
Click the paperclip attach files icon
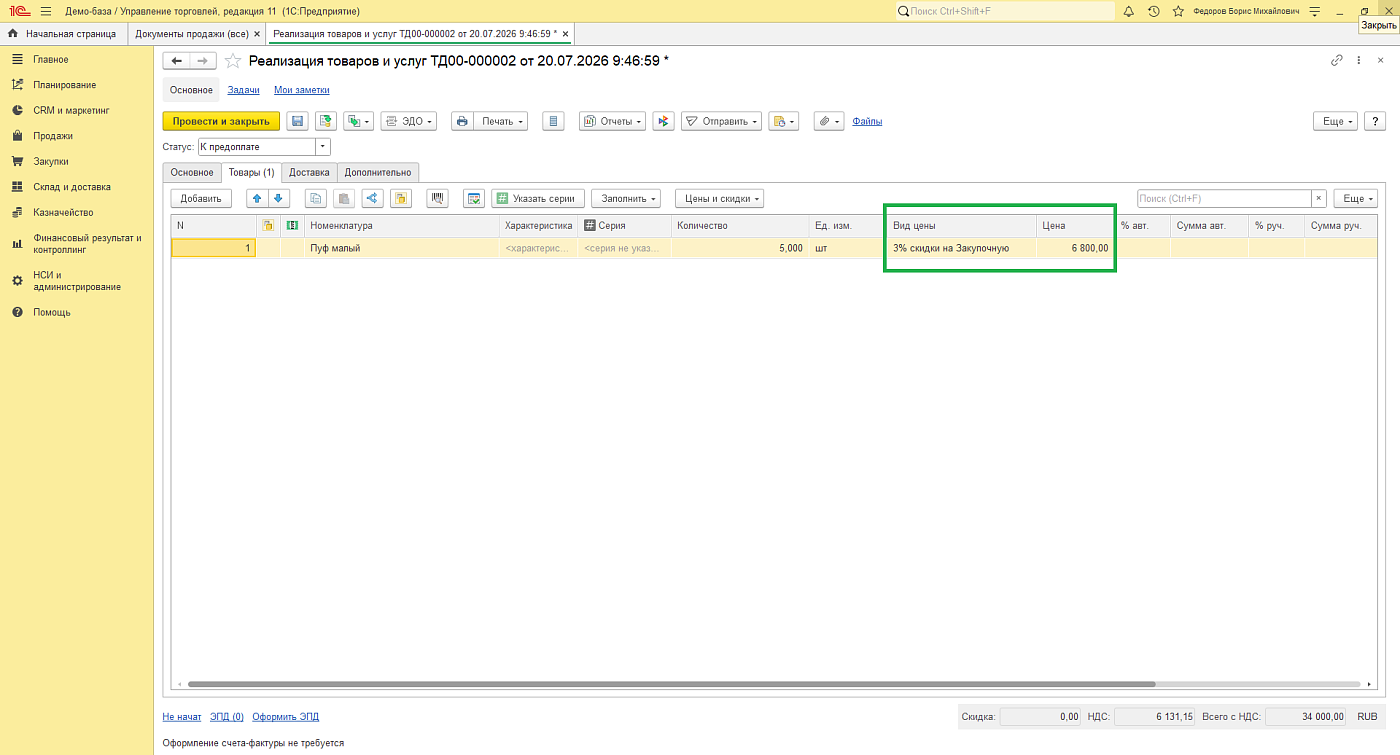829,121
